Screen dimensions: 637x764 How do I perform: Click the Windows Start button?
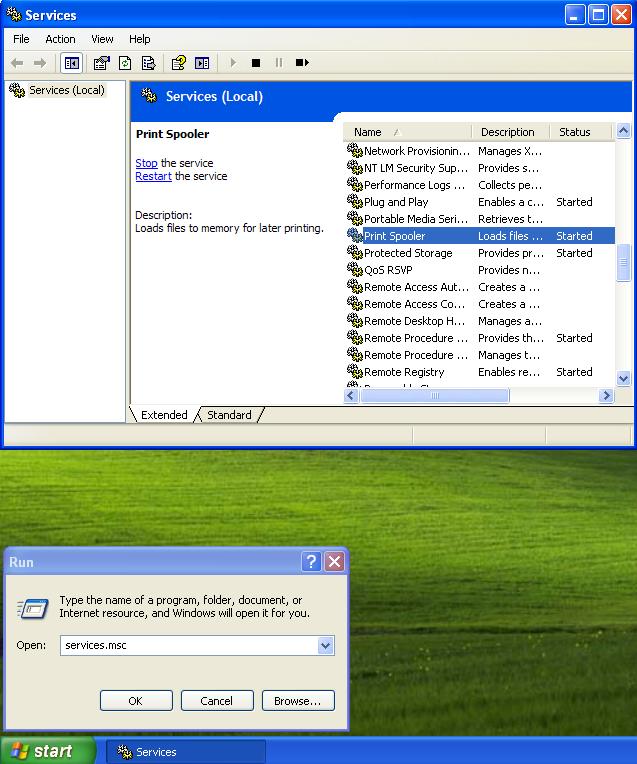pos(46,751)
